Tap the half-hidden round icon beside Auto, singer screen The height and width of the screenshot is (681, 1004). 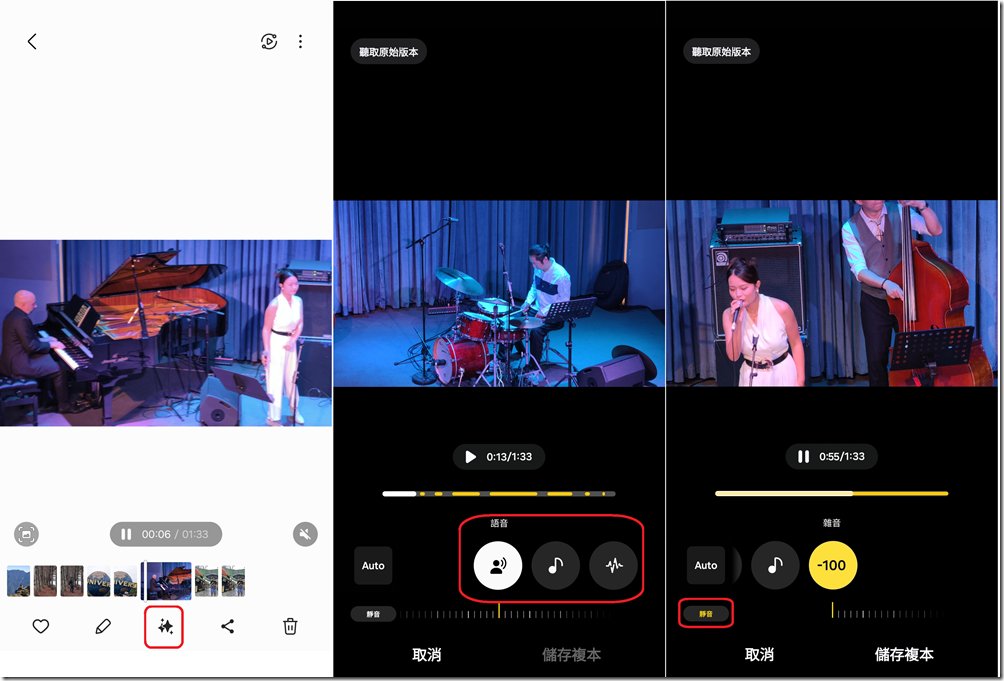[736, 566]
